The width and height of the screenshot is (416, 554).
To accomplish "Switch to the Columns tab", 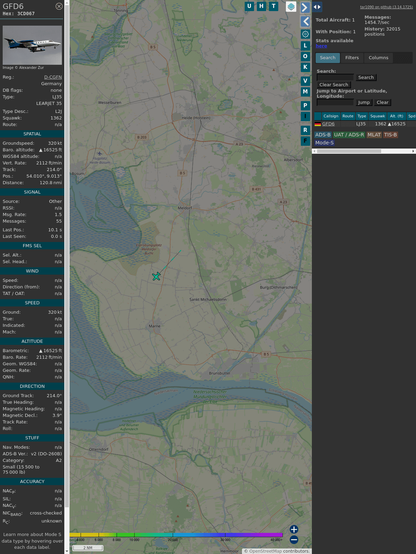I will (x=378, y=58).
